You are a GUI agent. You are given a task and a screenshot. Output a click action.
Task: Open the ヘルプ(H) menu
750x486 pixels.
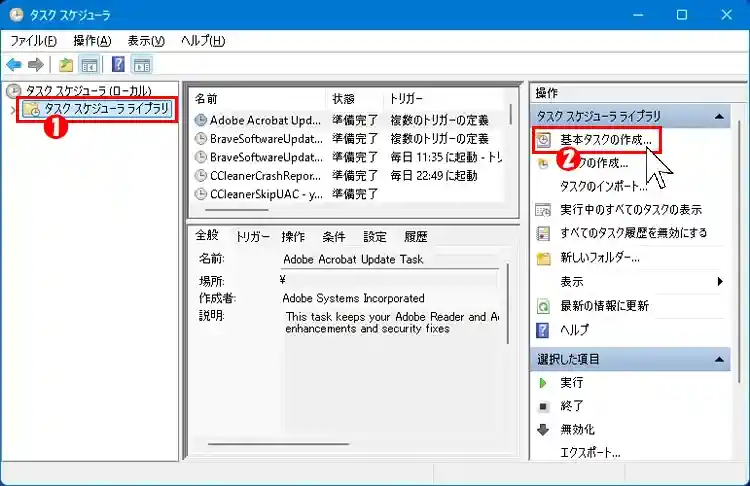[203, 41]
